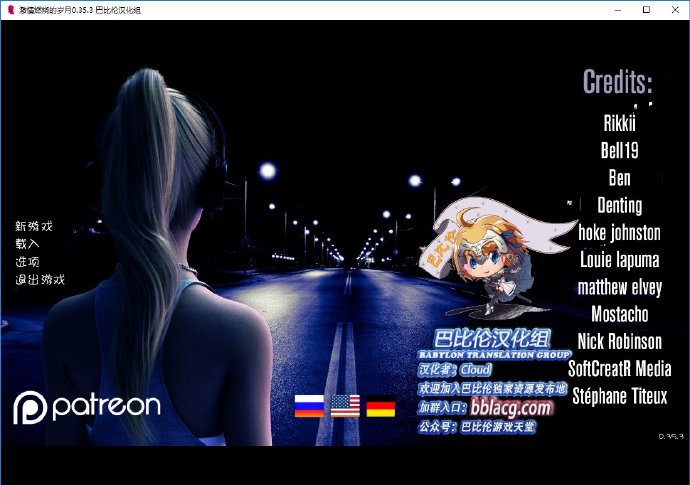The image size is (690, 485).
Task: Minimize the game window
Action: click(x=618, y=10)
